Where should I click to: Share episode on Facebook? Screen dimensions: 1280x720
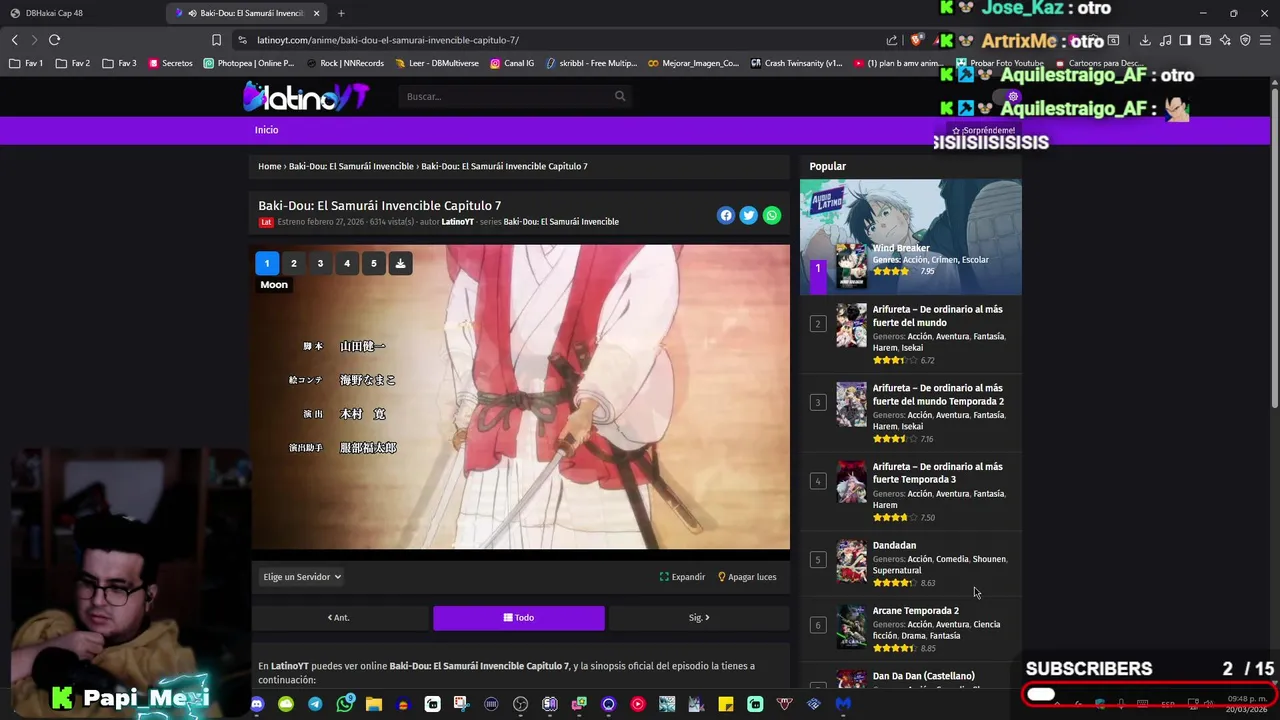pyautogui.click(x=726, y=215)
